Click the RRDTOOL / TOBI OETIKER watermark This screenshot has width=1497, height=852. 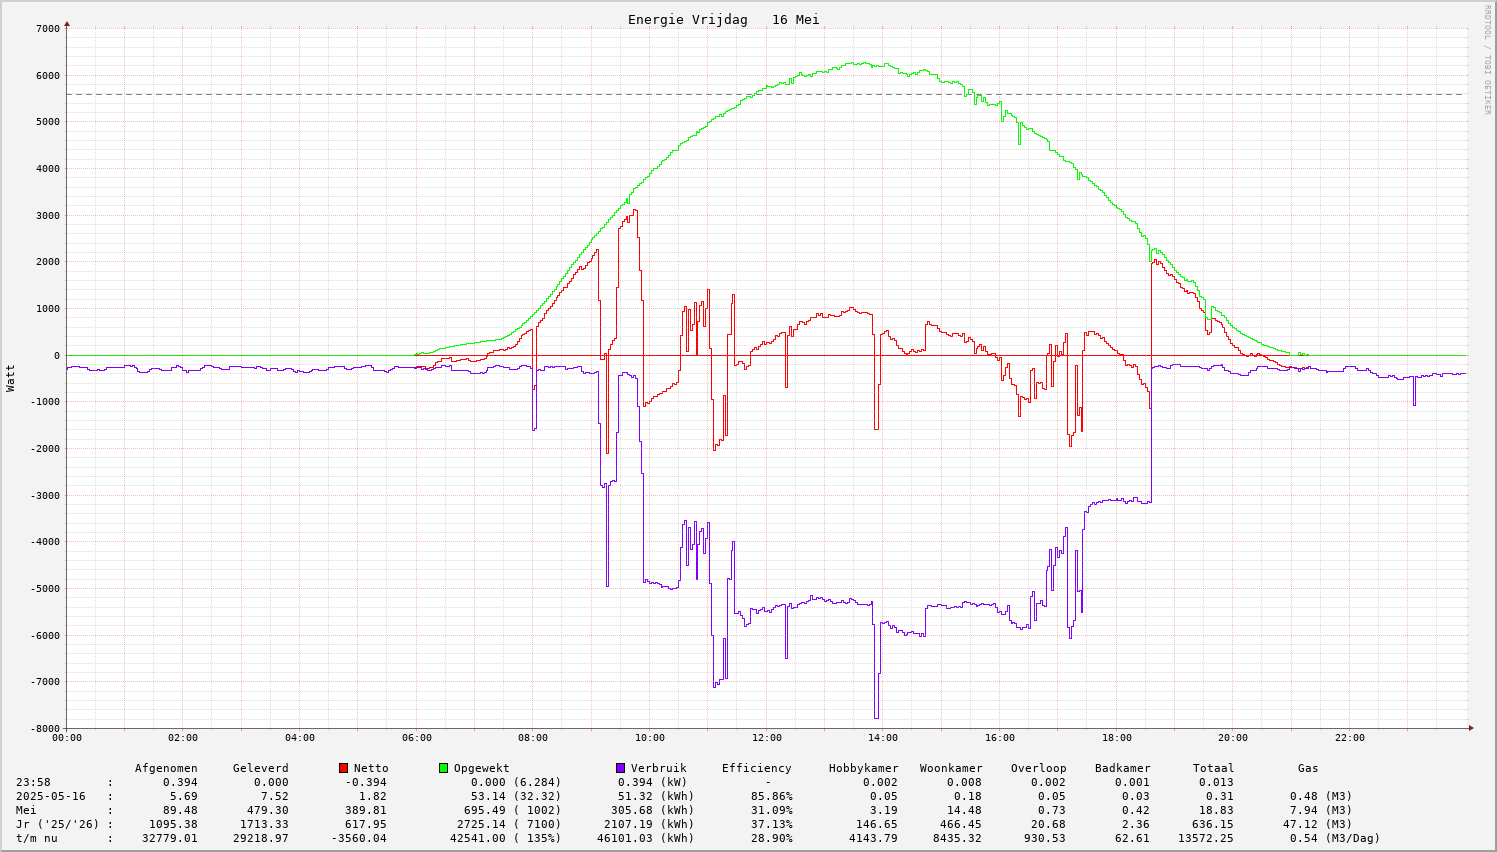[1487, 59]
